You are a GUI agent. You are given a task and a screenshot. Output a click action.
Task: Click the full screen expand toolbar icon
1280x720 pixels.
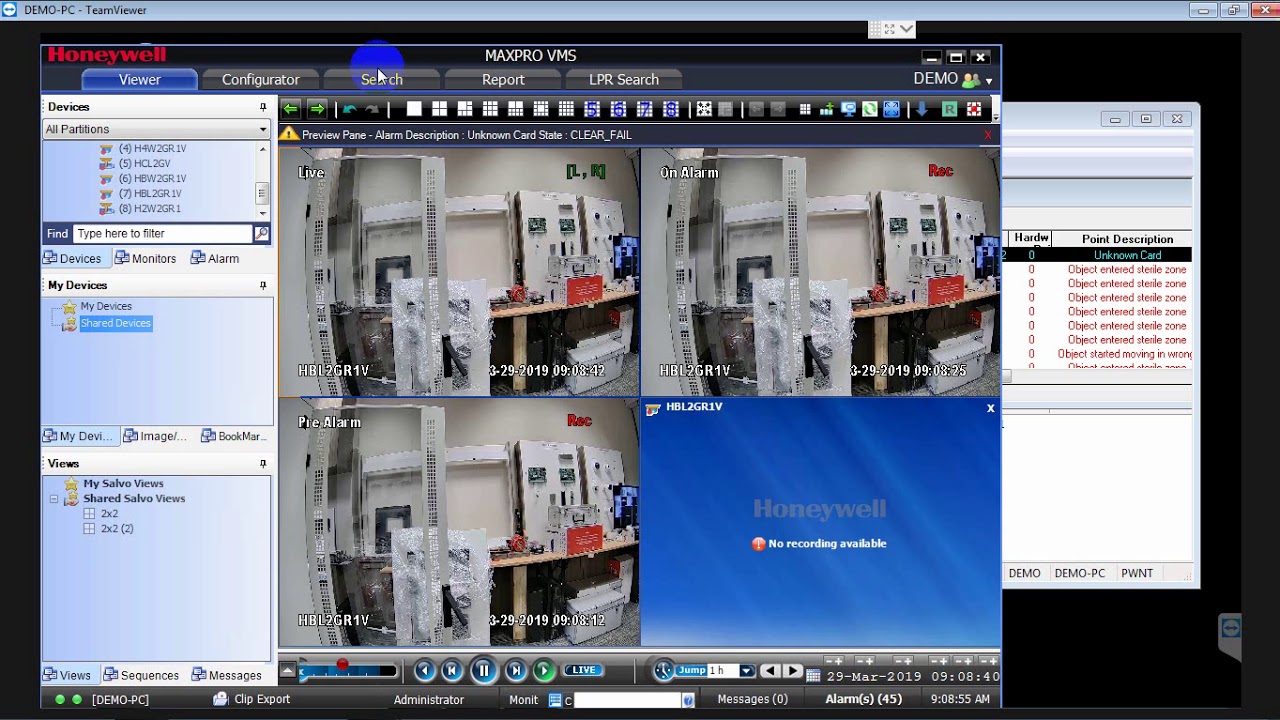pos(891,109)
